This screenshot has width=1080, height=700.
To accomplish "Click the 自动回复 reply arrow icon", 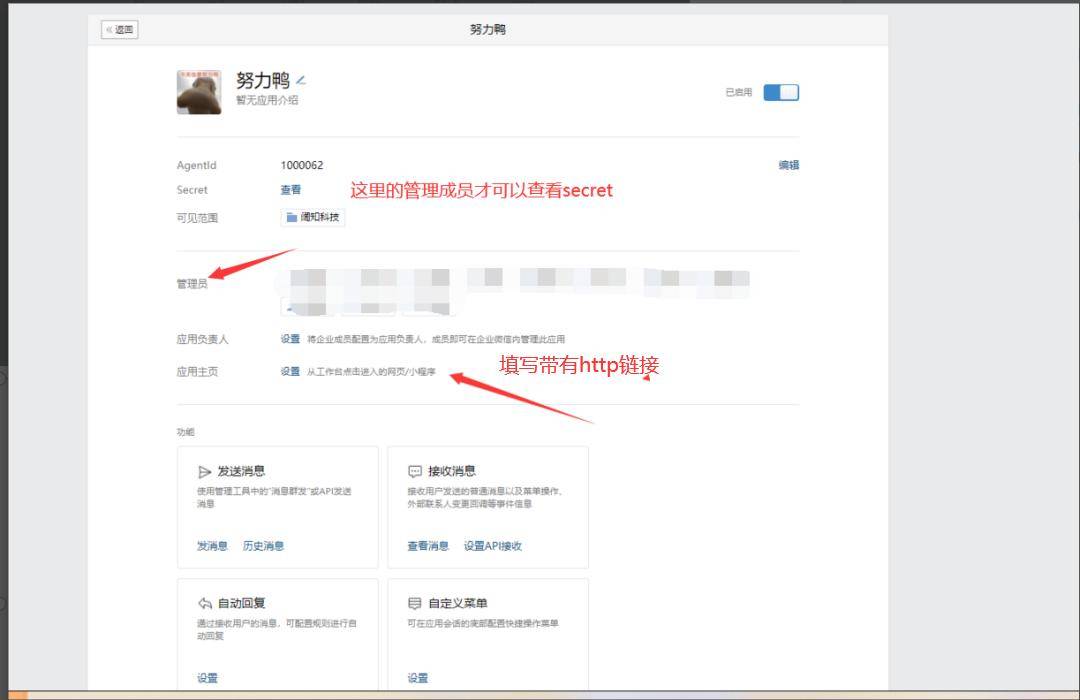I will (x=205, y=603).
